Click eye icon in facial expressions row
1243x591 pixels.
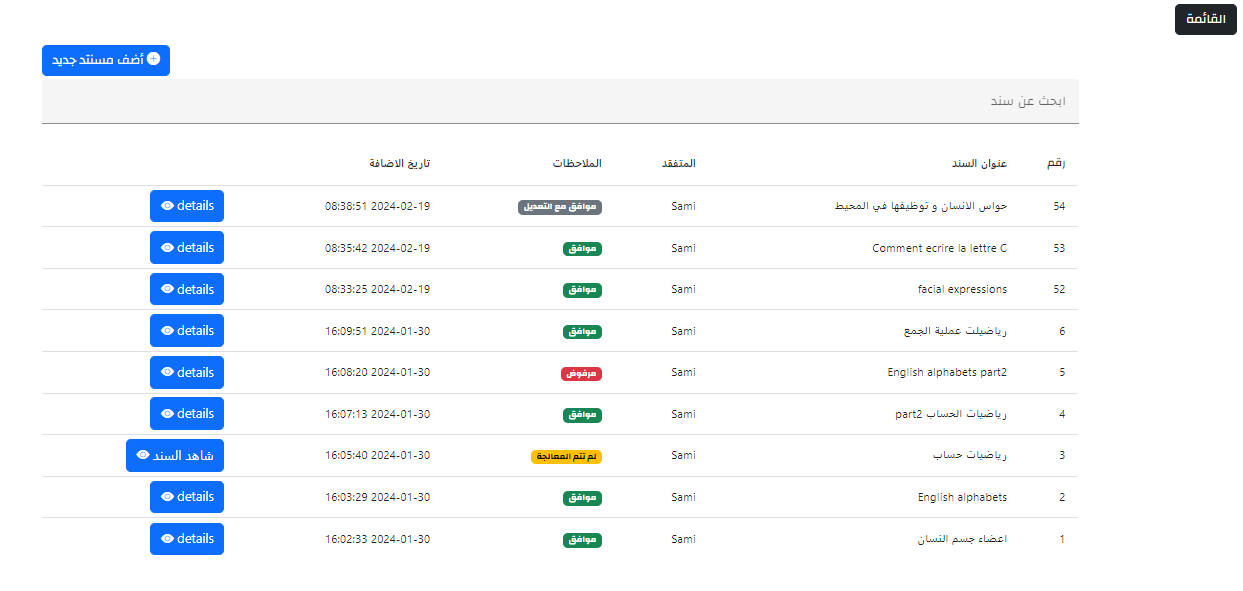167,290
